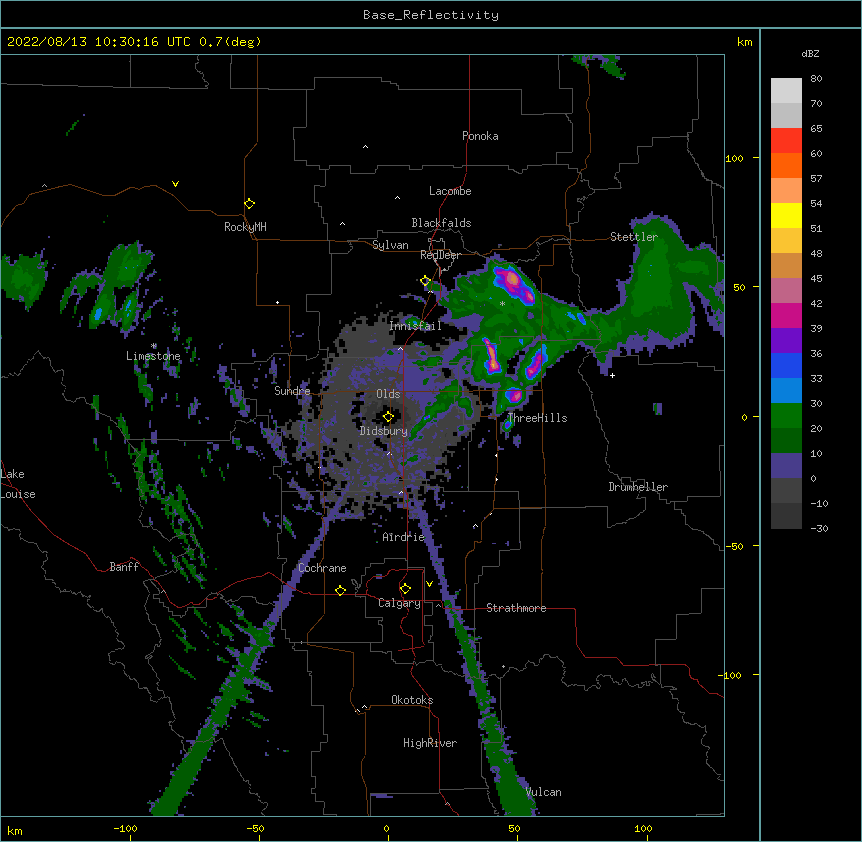Image resolution: width=862 pixels, height=842 pixels.
Task: Select the RockyMH label
Action: tap(245, 227)
